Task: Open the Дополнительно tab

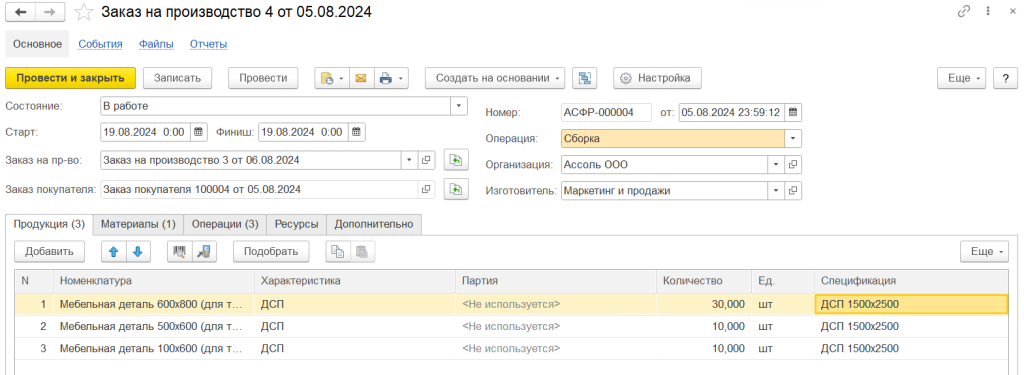Action: [374, 224]
